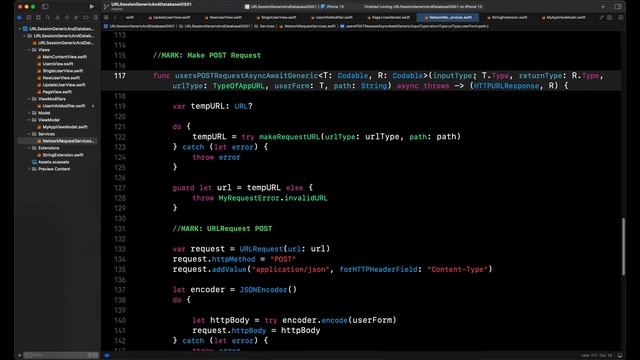Collapse the Extensions group
640x360 pixels.
pos(29,148)
